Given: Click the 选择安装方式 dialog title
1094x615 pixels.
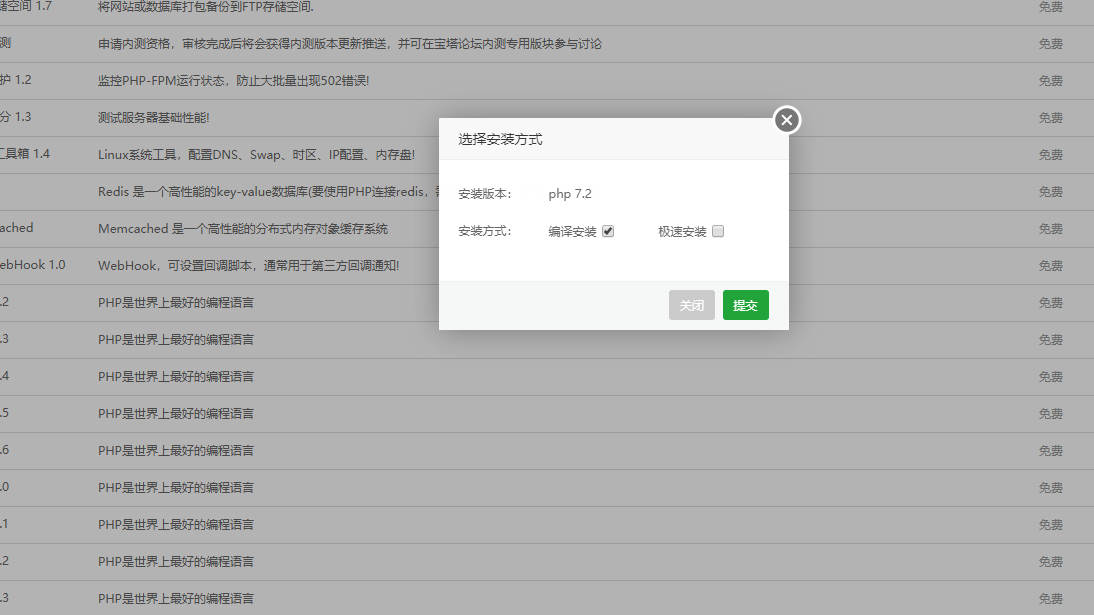Looking at the screenshot, I should point(500,140).
